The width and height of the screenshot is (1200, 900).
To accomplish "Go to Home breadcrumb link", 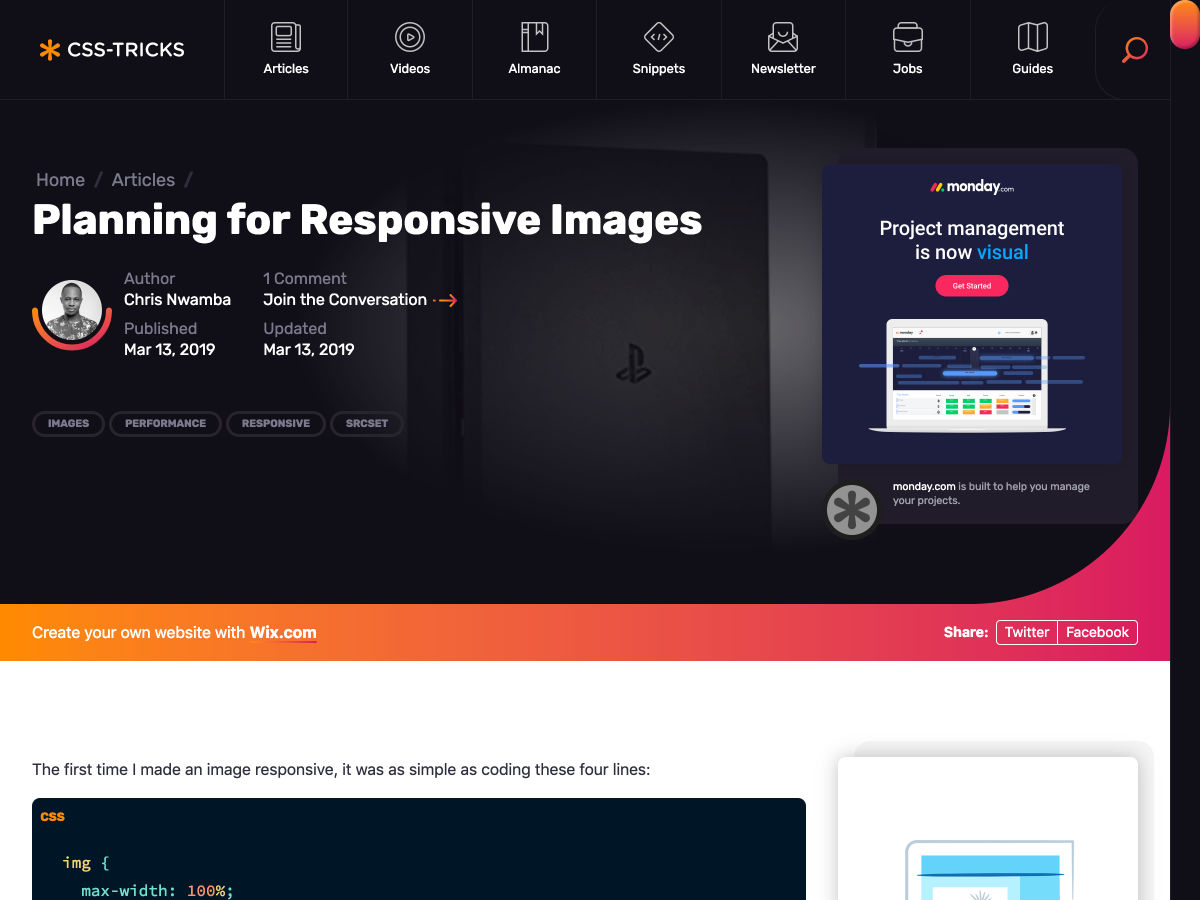I will pos(60,180).
